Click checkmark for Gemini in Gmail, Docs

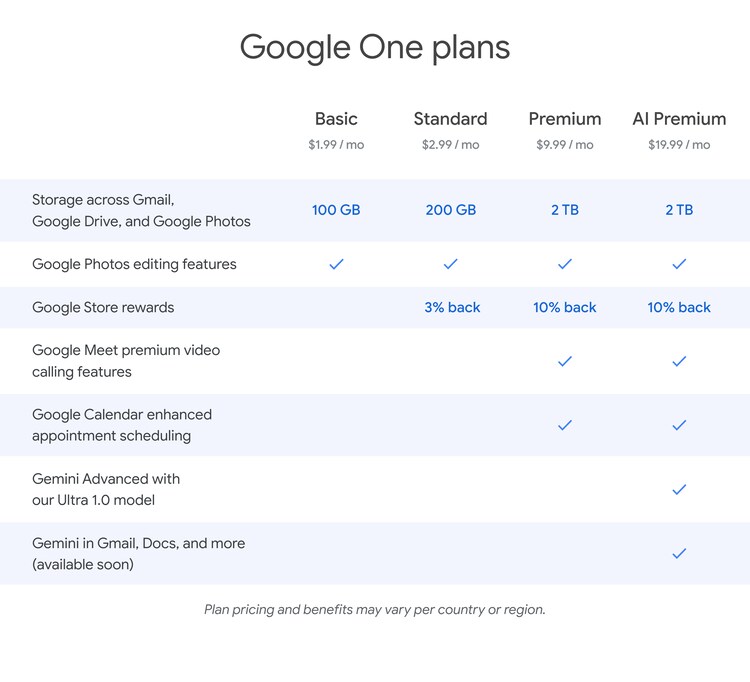pos(679,553)
